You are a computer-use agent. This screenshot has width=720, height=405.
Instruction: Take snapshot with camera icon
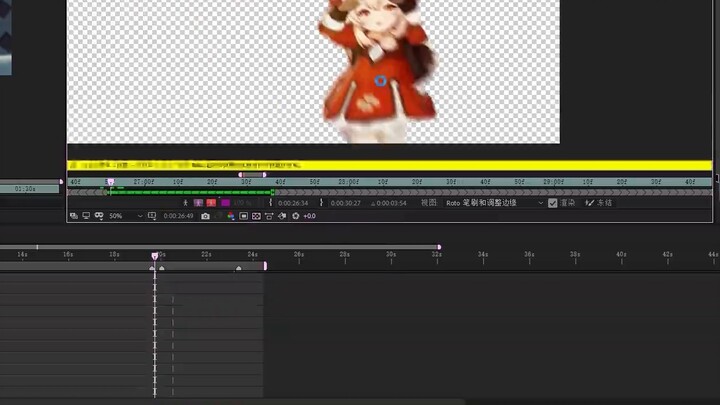(205, 216)
